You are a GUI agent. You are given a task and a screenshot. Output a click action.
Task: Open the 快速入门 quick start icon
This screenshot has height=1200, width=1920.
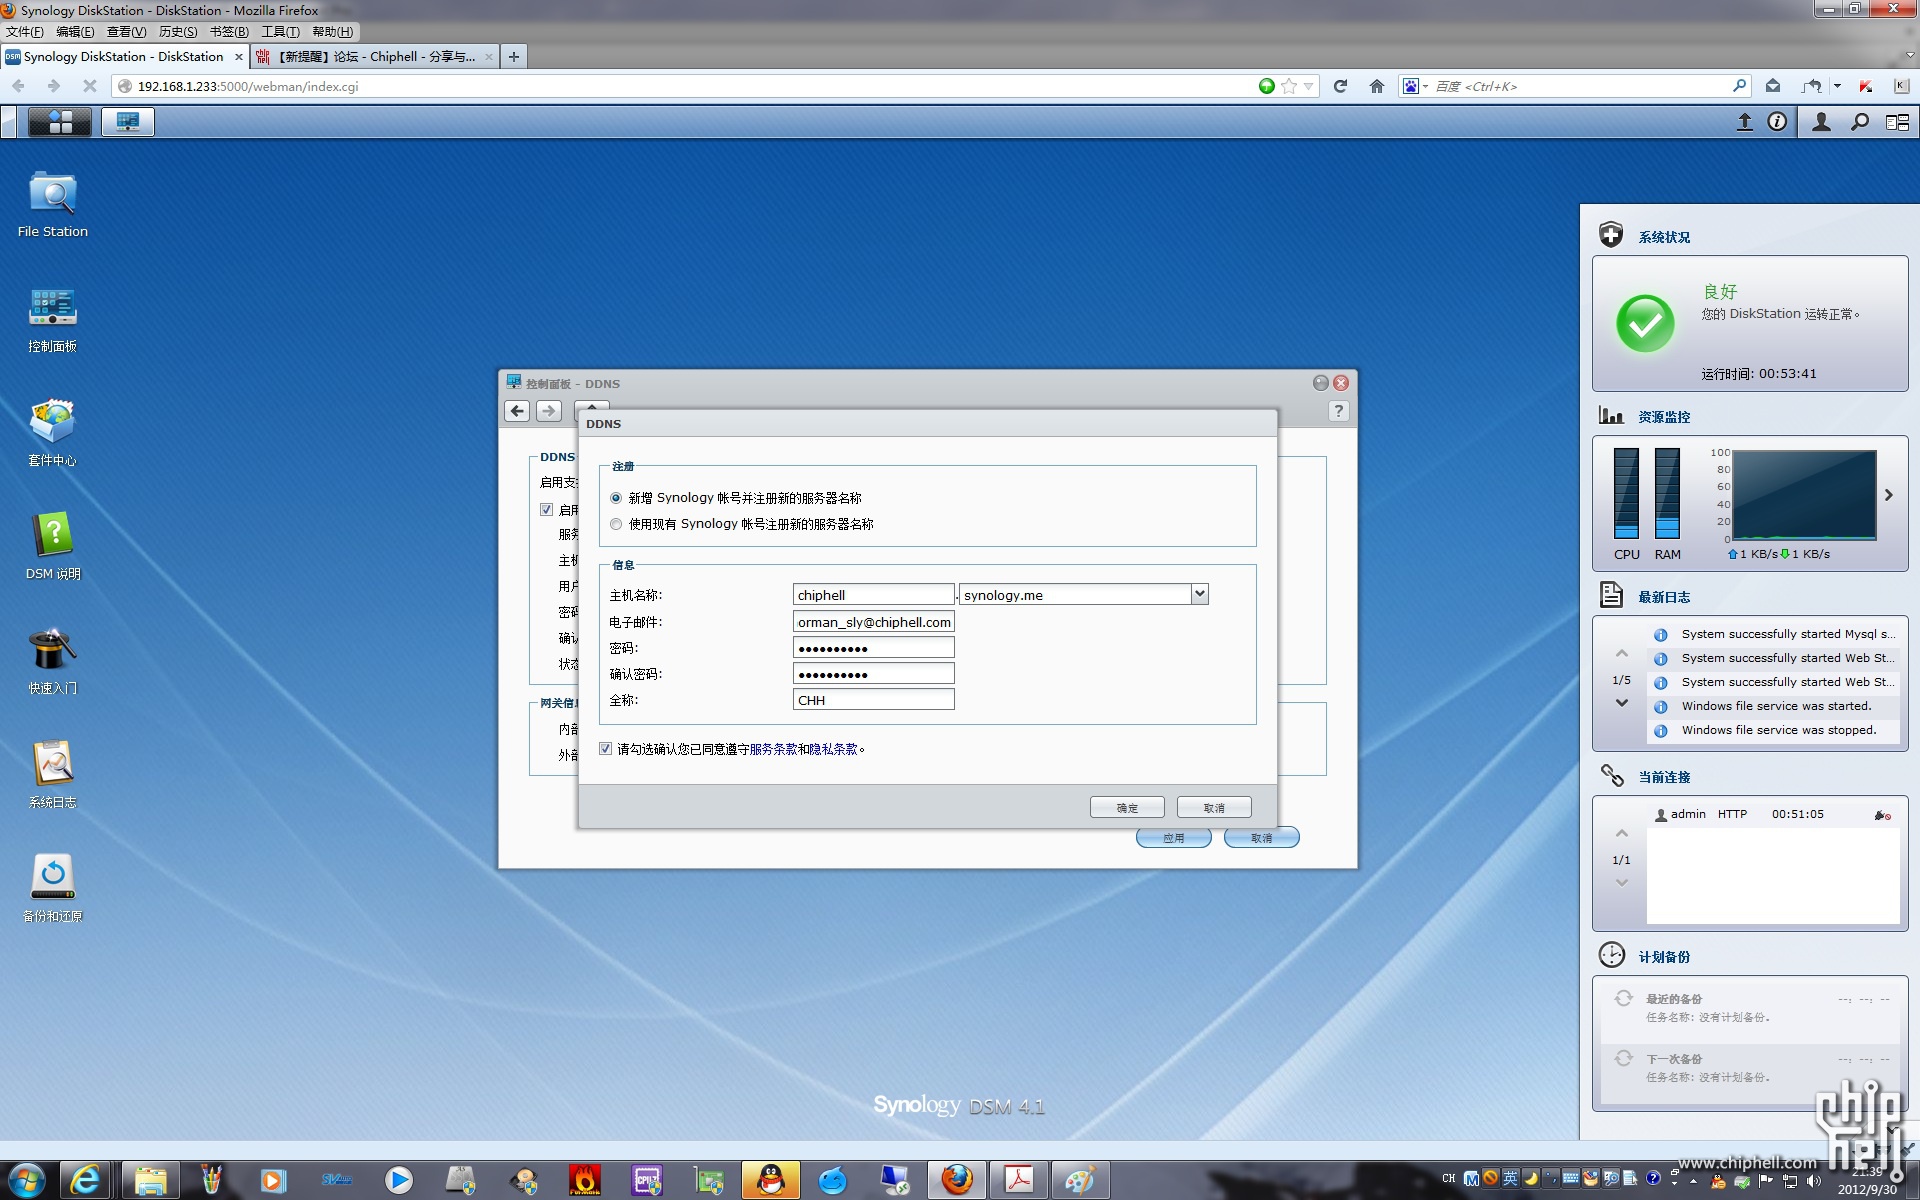[x=53, y=662]
